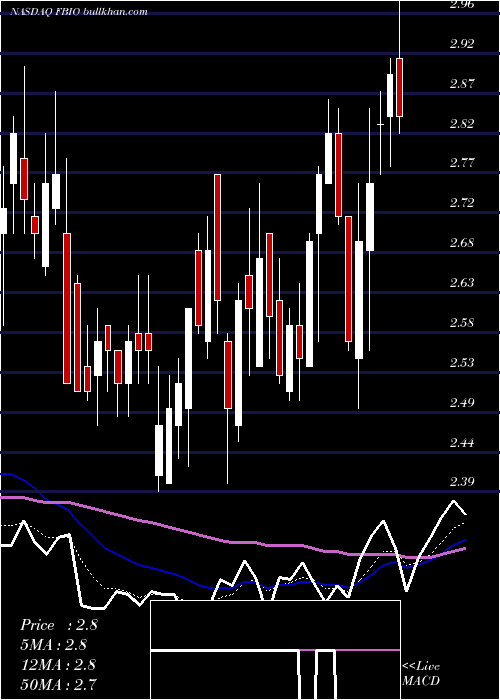The image size is (500, 700).
Task: Click the 2.77 price axis label
Action: pos(461,163)
